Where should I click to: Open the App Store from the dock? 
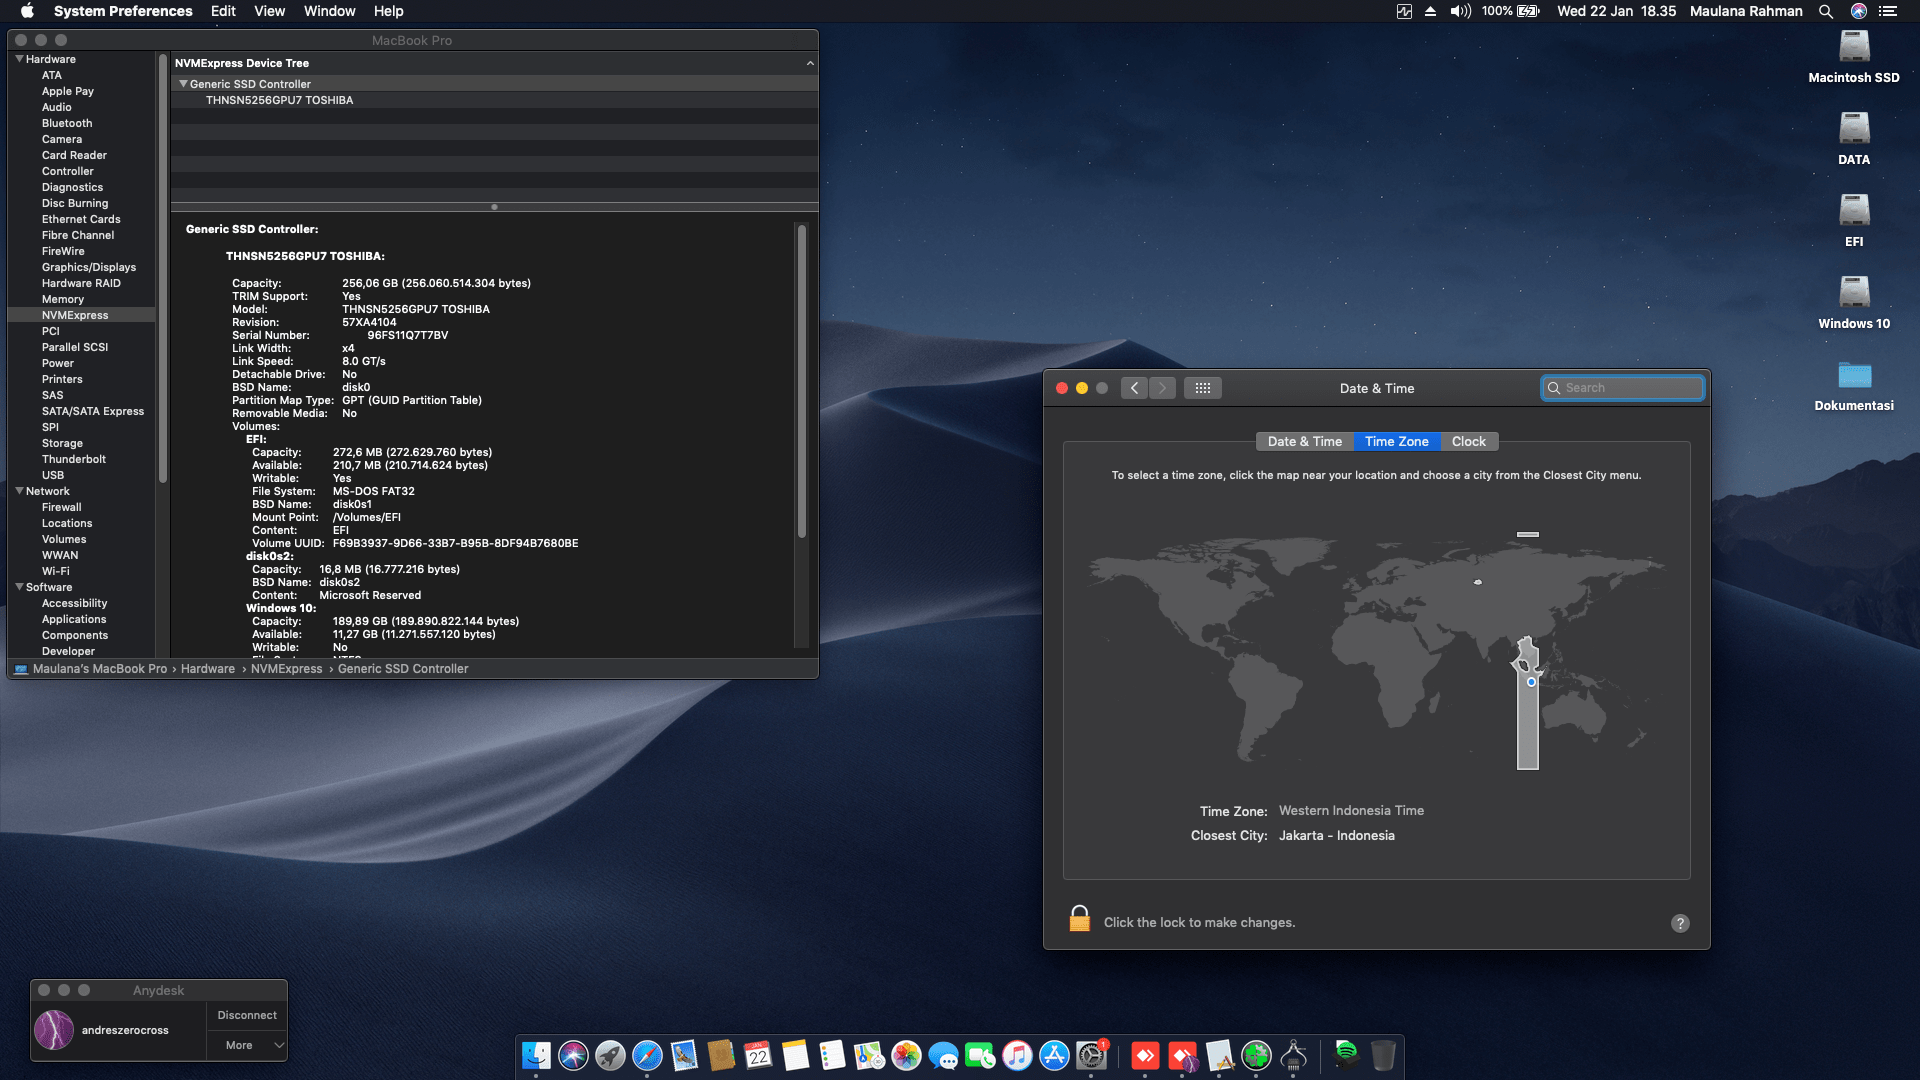pyautogui.click(x=1054, y=1056)
